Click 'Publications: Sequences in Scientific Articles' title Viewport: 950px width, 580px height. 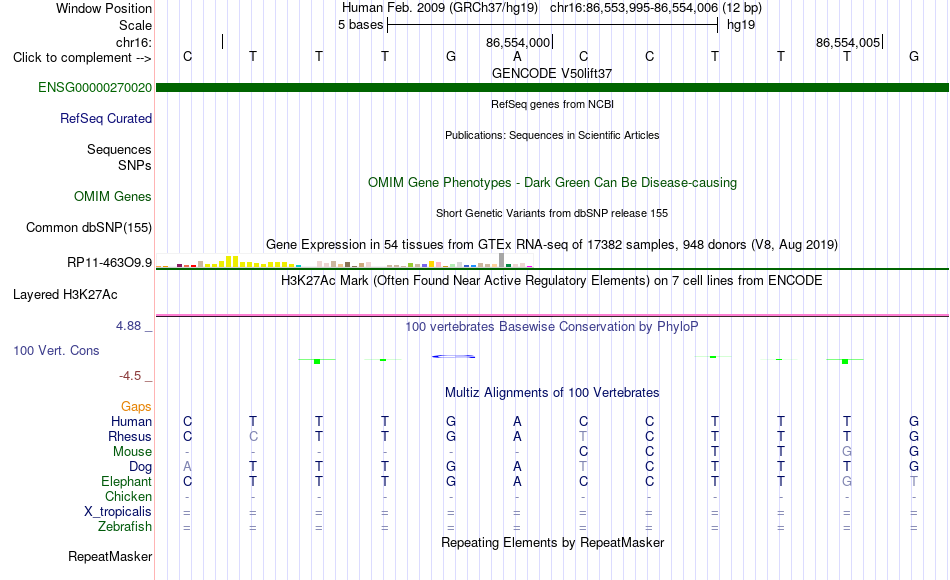(x=552, y=135)
